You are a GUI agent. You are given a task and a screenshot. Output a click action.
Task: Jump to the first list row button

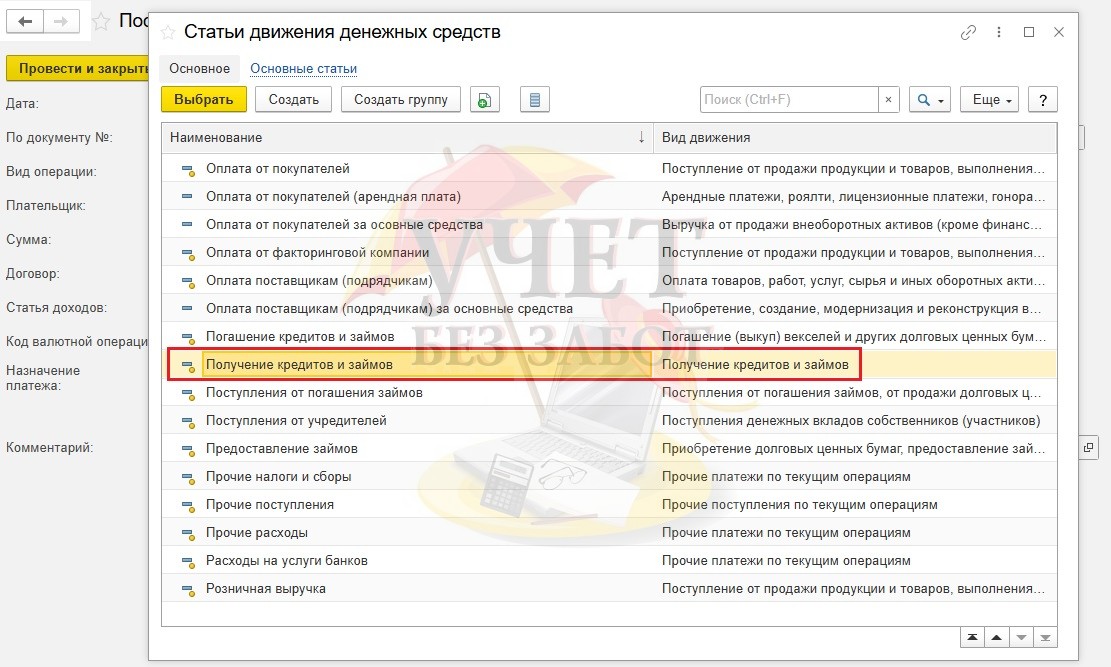pyautogui.click(x=972, y=637)
